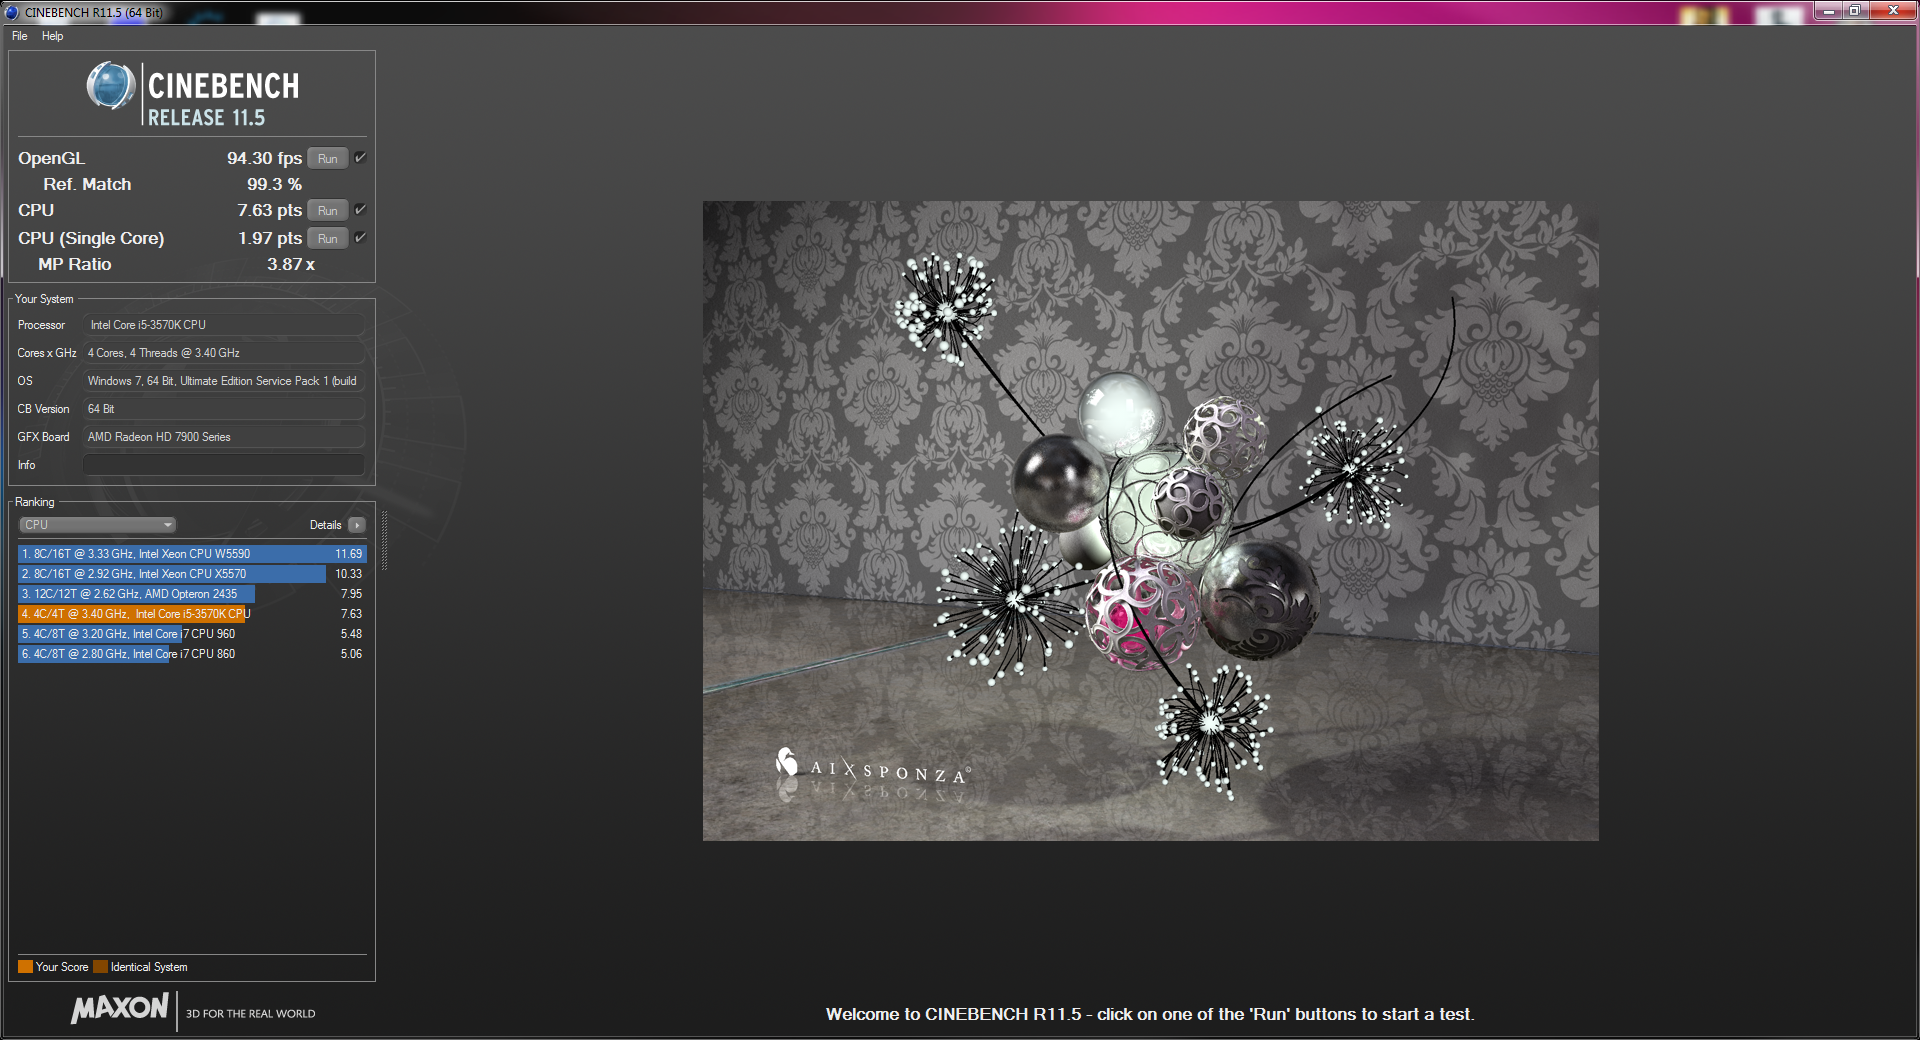Click the Cinebench icon in the title bar

coord(12,12)
